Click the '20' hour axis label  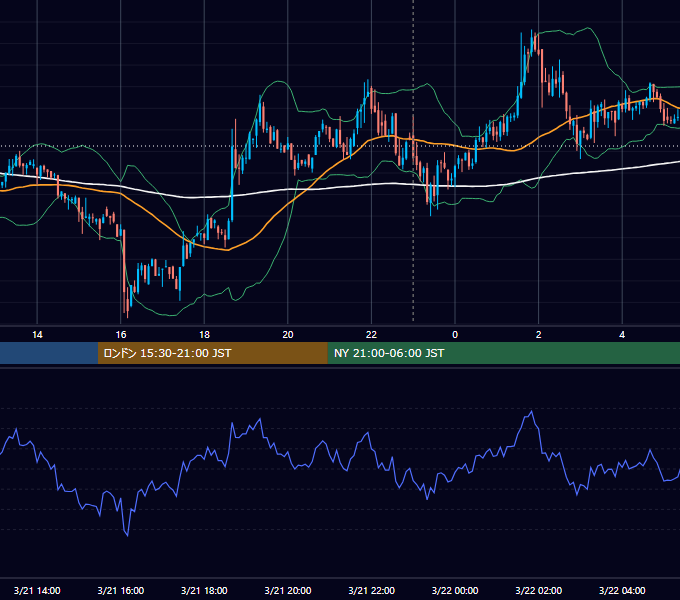[x=288, y=335]
